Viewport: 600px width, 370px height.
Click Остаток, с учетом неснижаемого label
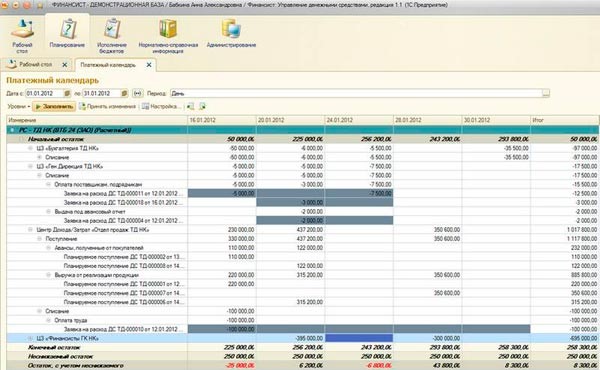click(75, 366)
